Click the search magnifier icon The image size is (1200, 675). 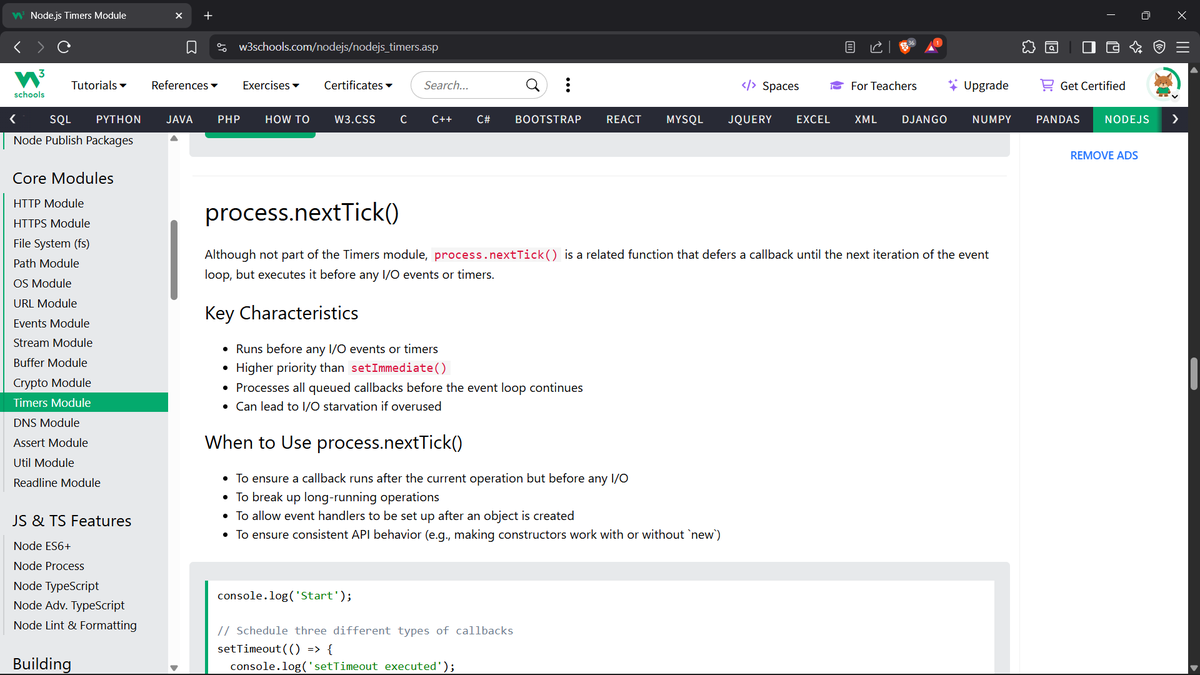tap(534, 85)
